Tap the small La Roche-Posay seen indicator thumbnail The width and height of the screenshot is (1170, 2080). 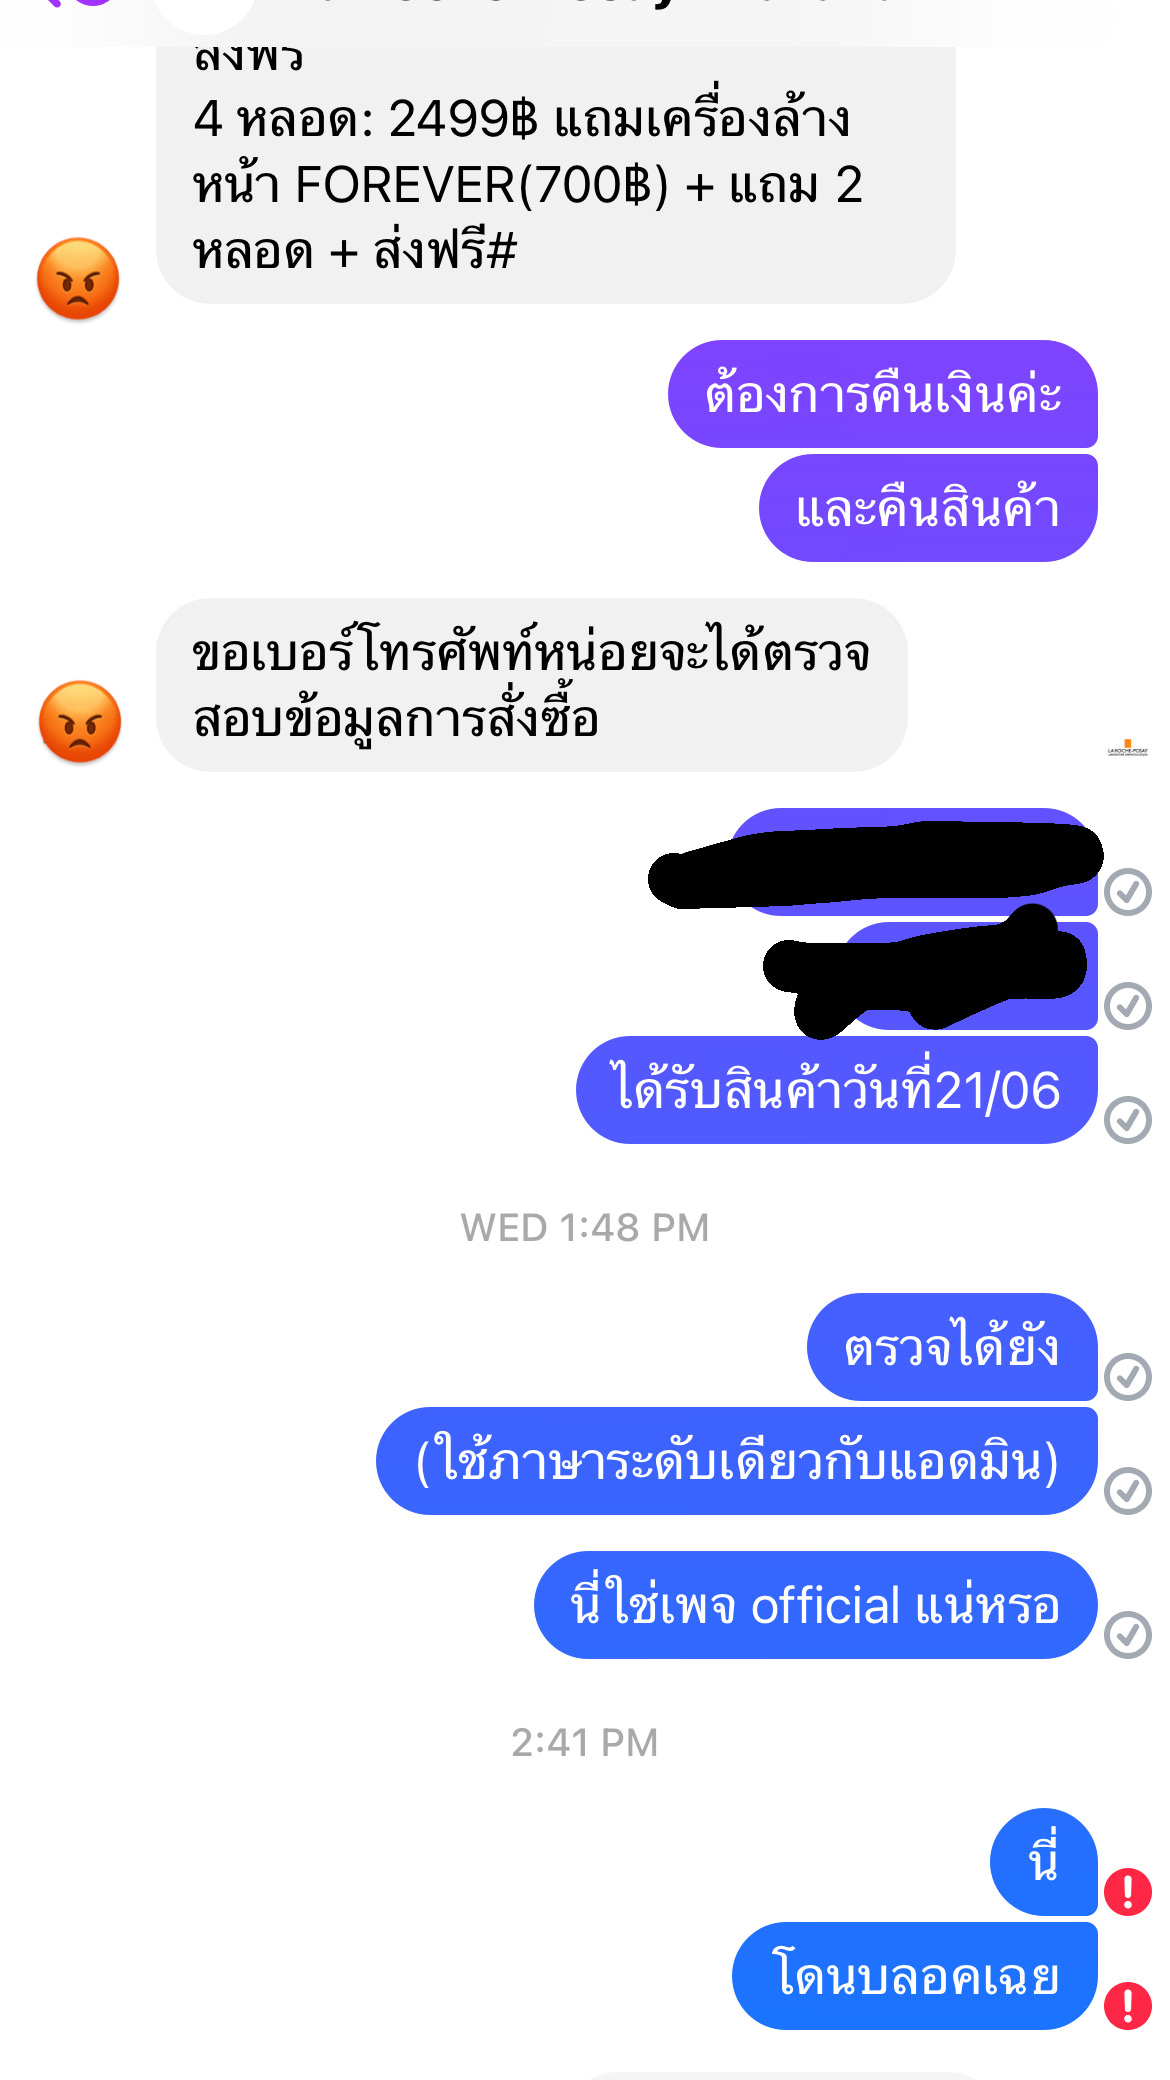click(x=1128, y=749)
